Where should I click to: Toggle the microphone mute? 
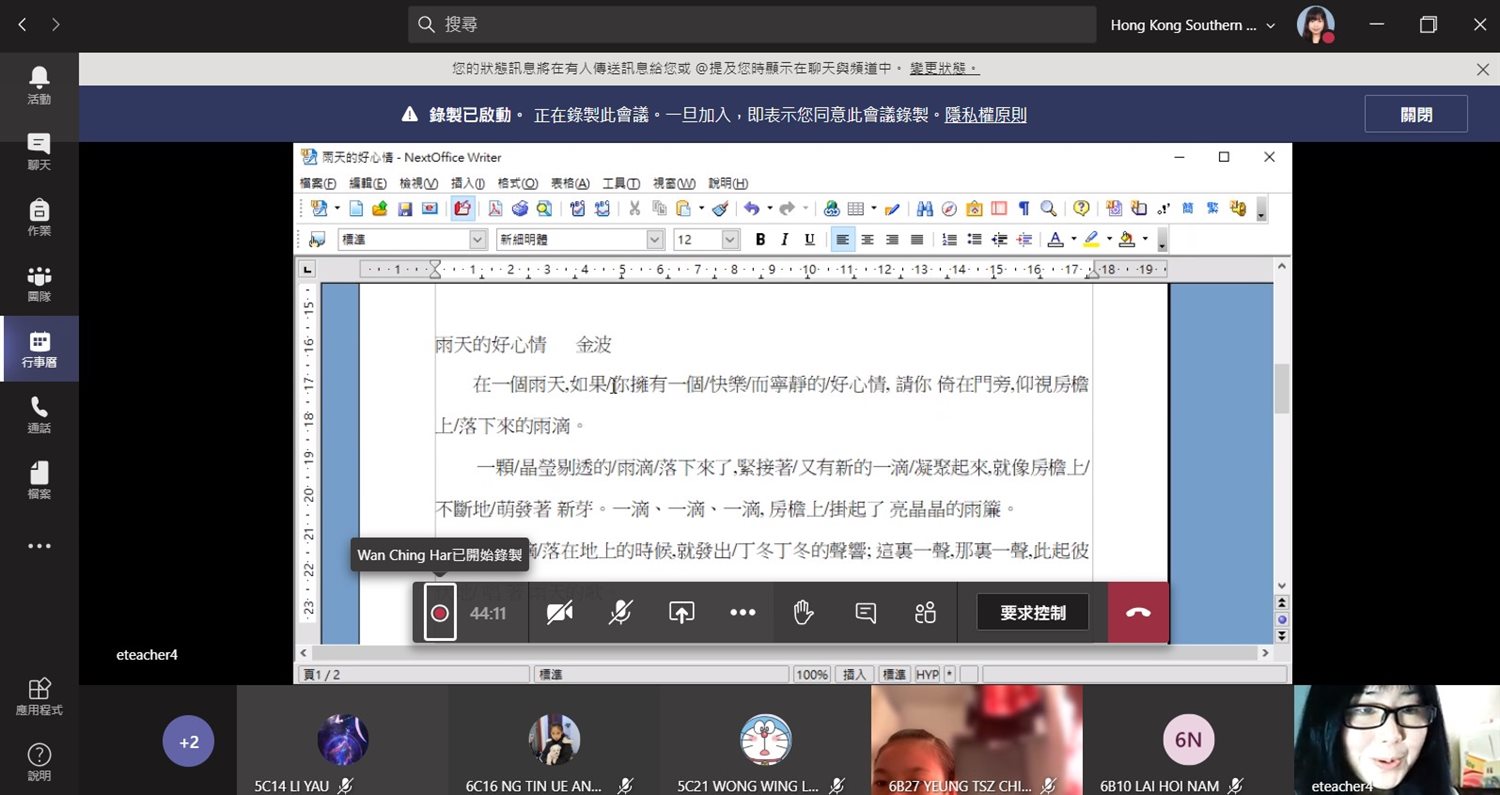pyautogui.click(x=620, y=613)
